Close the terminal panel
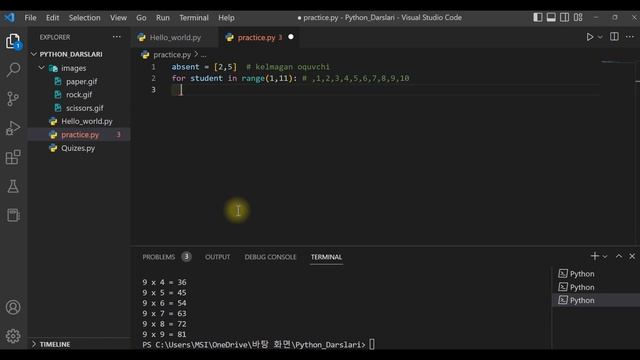Image resolution: width=640 pixels, height=360 pixels. pos(632,256)
